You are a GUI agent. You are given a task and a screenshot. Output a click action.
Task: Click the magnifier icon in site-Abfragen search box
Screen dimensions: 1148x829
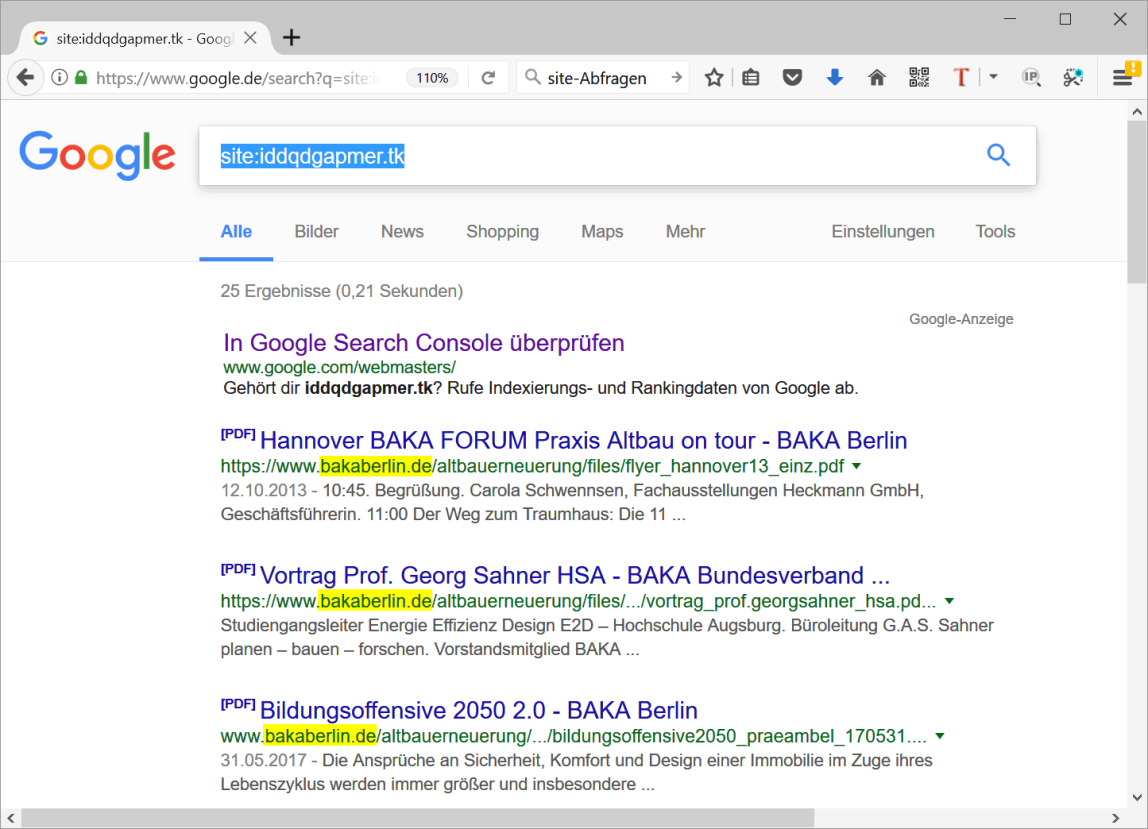point(533,78)
